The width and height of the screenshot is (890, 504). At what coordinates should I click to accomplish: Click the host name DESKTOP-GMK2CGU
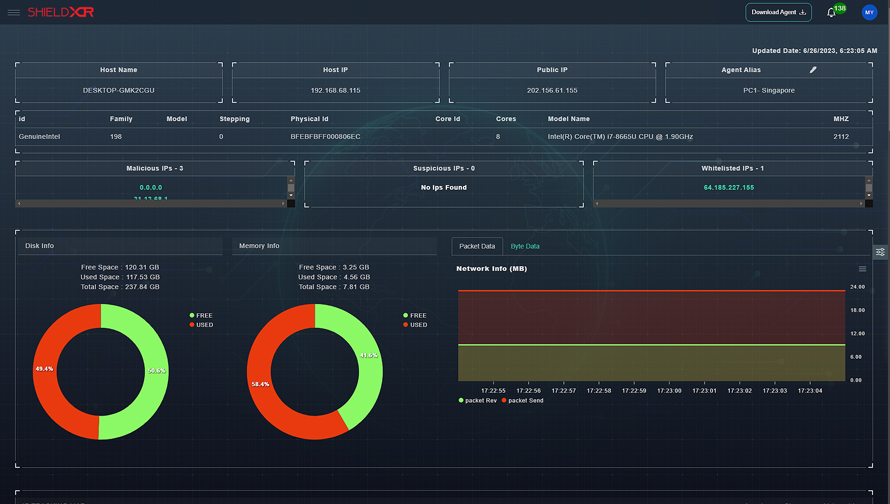[x=119, y=91]
